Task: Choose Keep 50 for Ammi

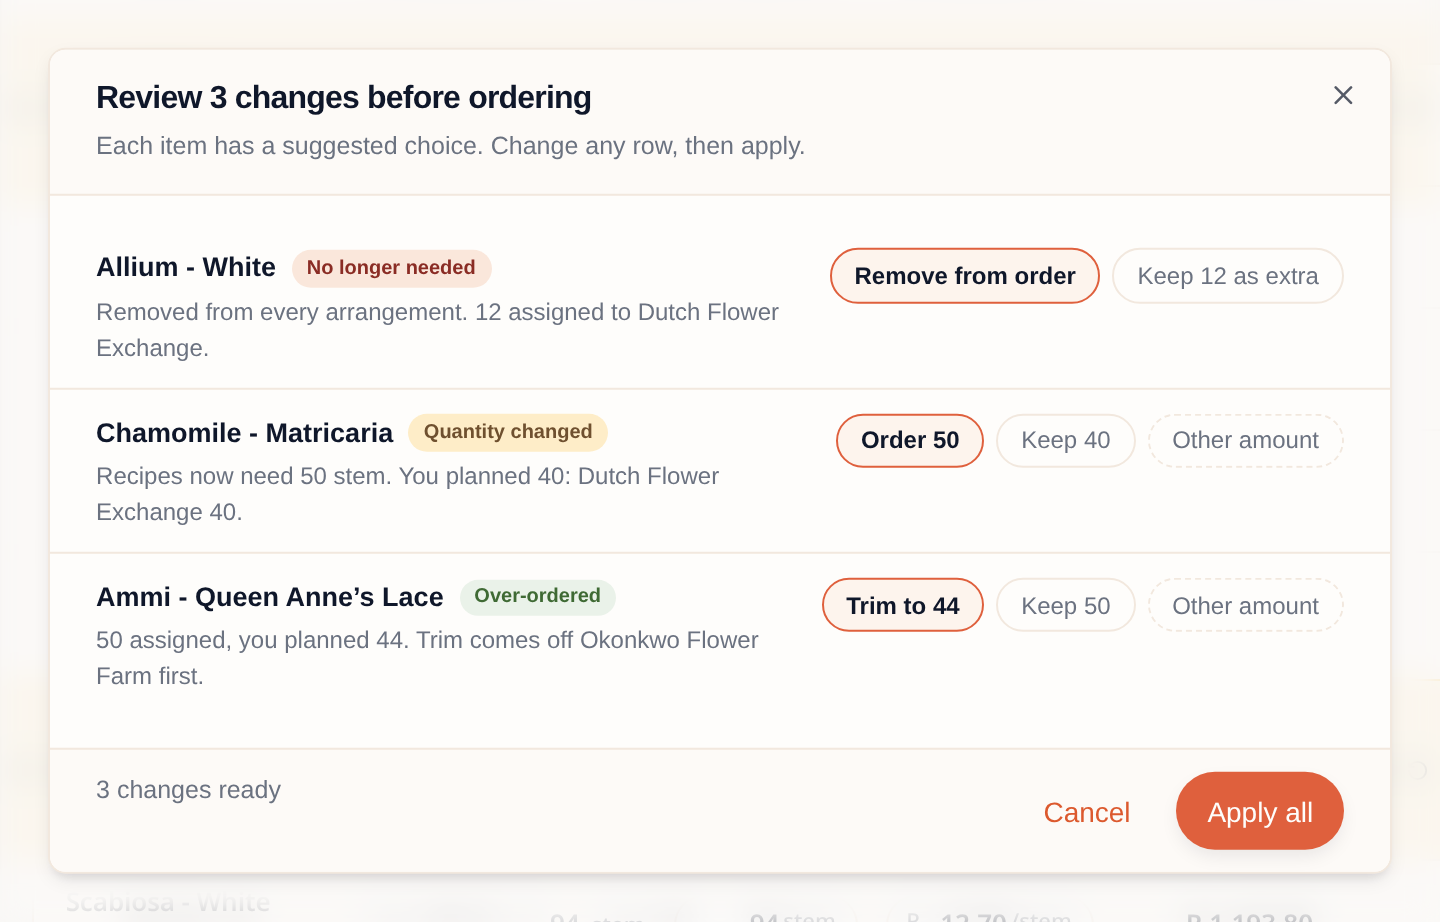Action: pyautogui.click(x=1066, y=605)
